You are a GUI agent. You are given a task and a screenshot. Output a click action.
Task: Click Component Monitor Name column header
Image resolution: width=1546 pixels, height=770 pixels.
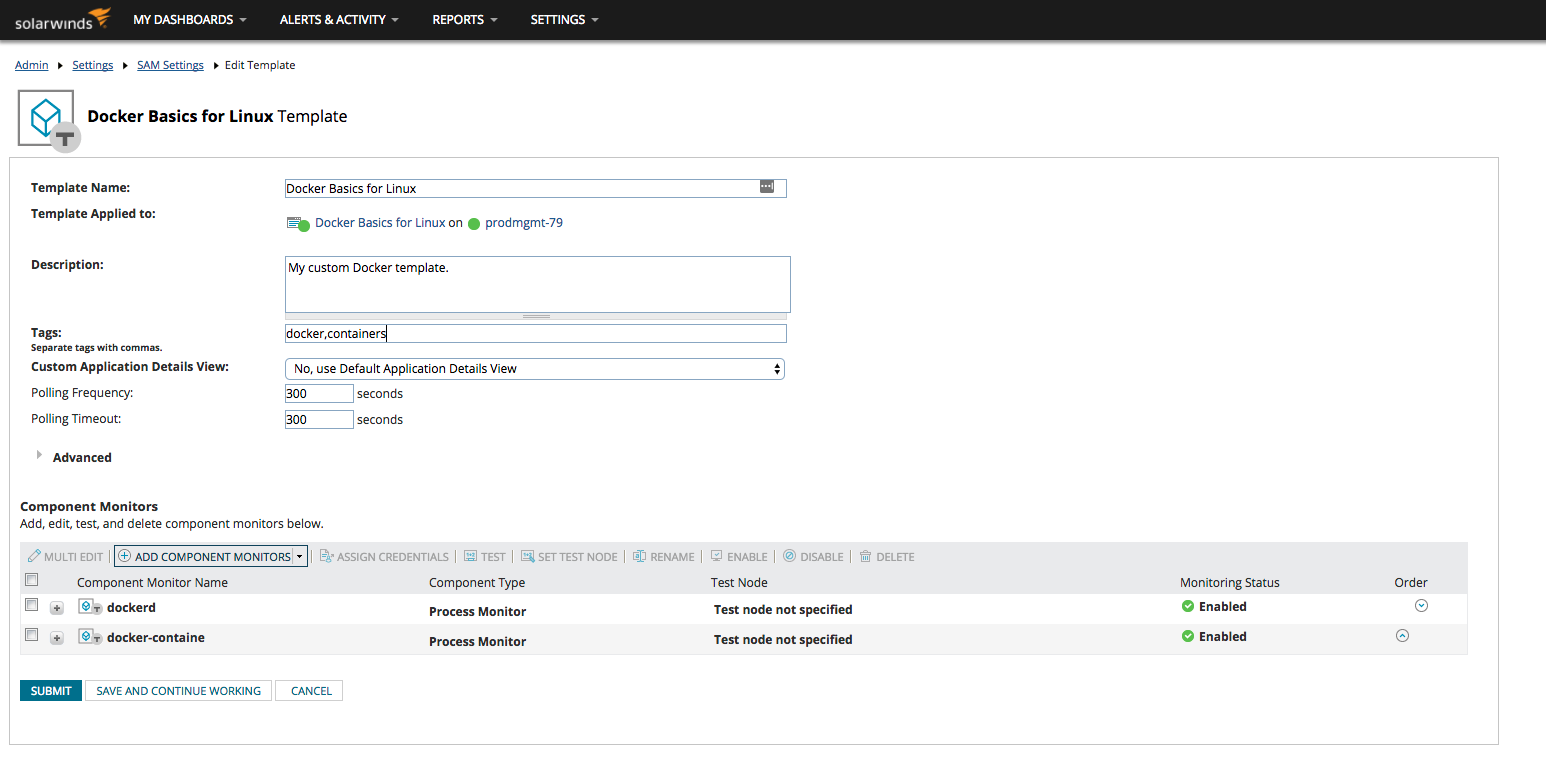[x=152, y=582]
